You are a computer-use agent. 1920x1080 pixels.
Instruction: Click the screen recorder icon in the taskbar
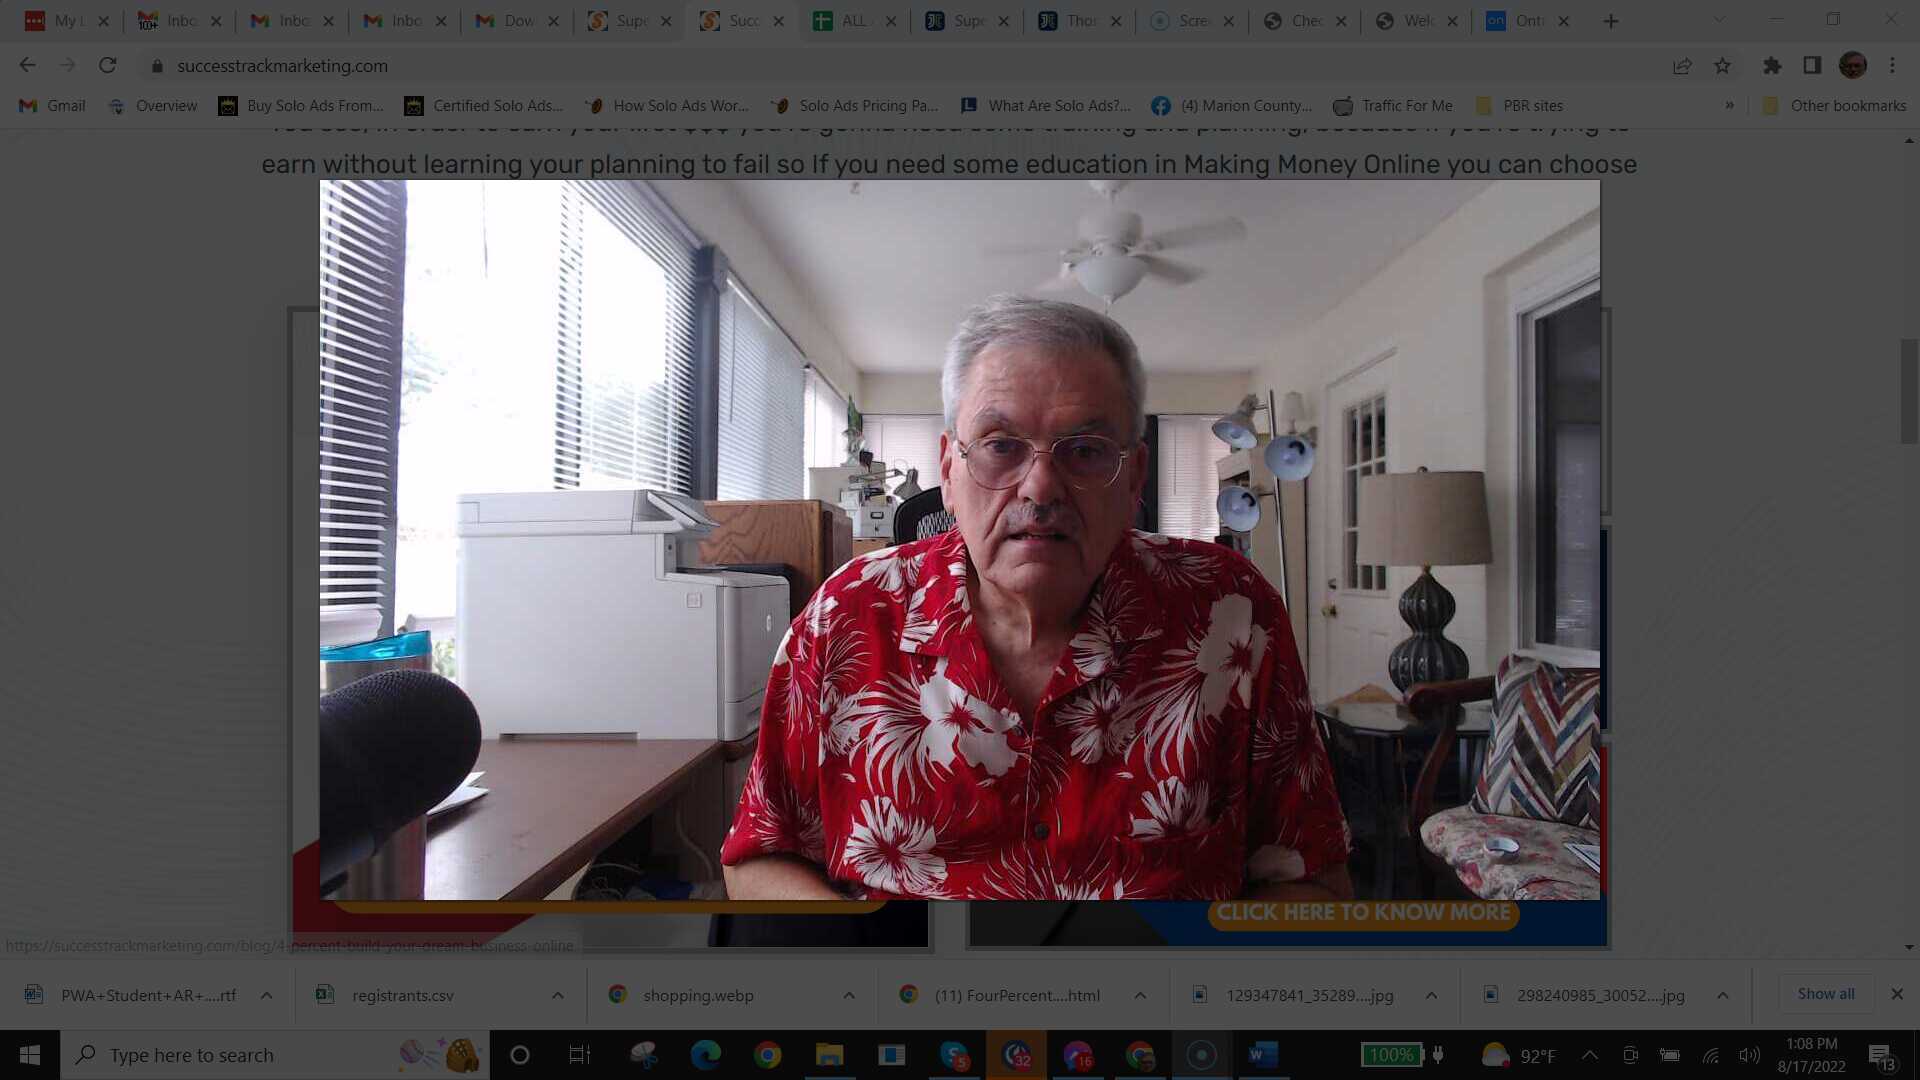point(1198,1054)
